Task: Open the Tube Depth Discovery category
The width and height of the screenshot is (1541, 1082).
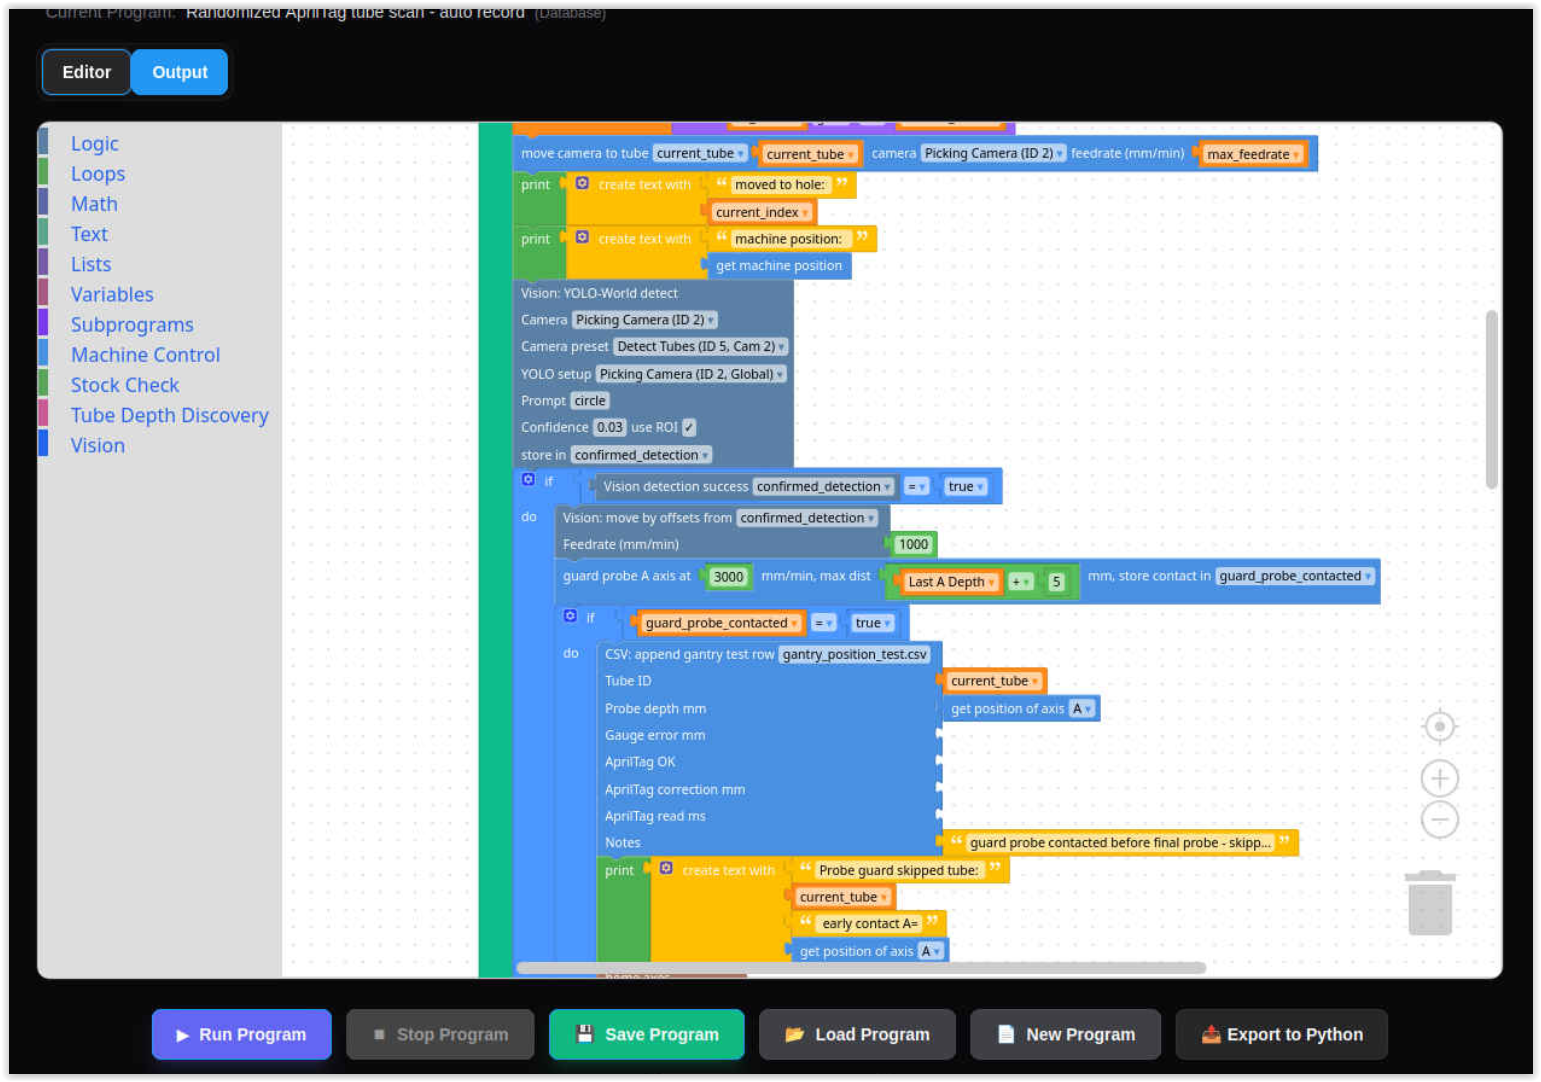Action: (x=169, y=415)
